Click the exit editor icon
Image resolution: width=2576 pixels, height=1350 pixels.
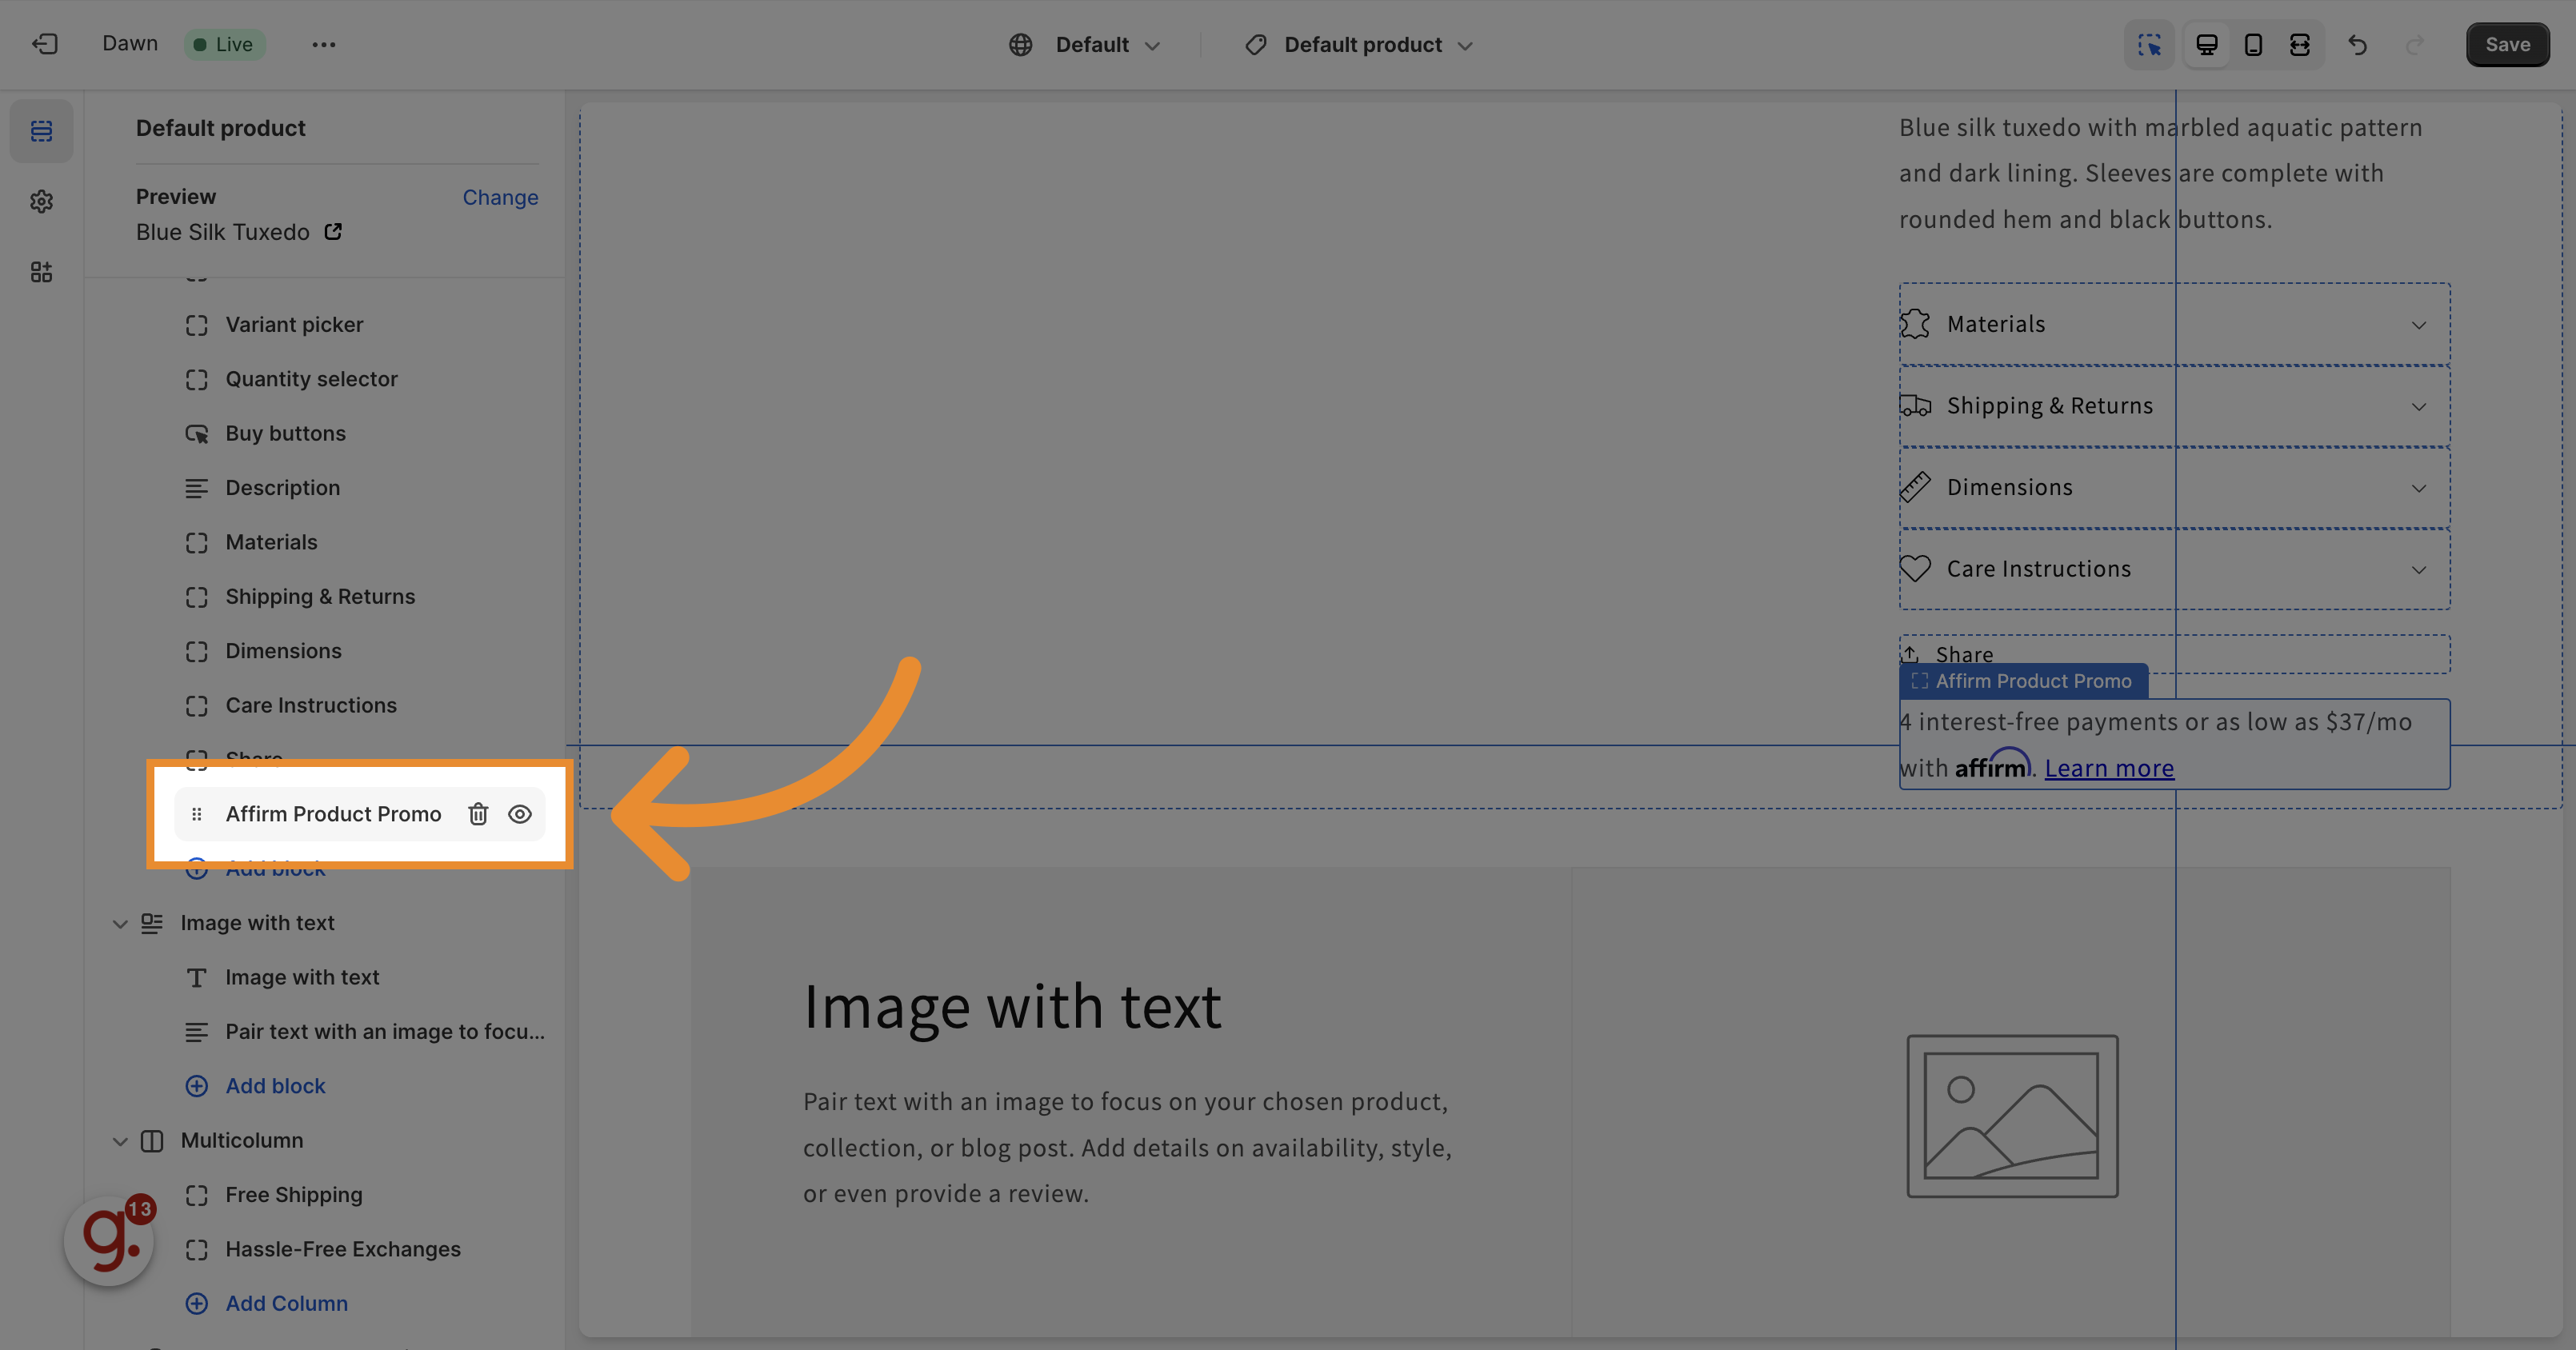(45, 44)
